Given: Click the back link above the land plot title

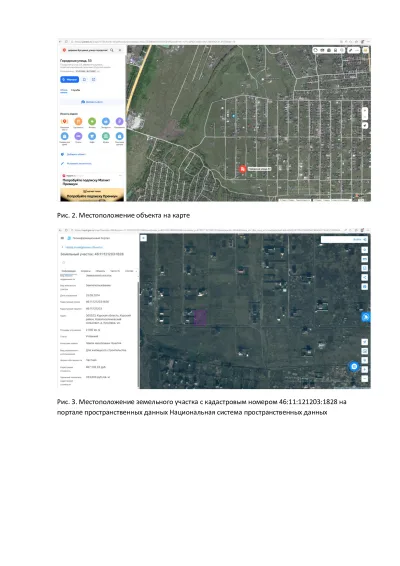Looking at the screenshot, I should (x=84, y=247).
